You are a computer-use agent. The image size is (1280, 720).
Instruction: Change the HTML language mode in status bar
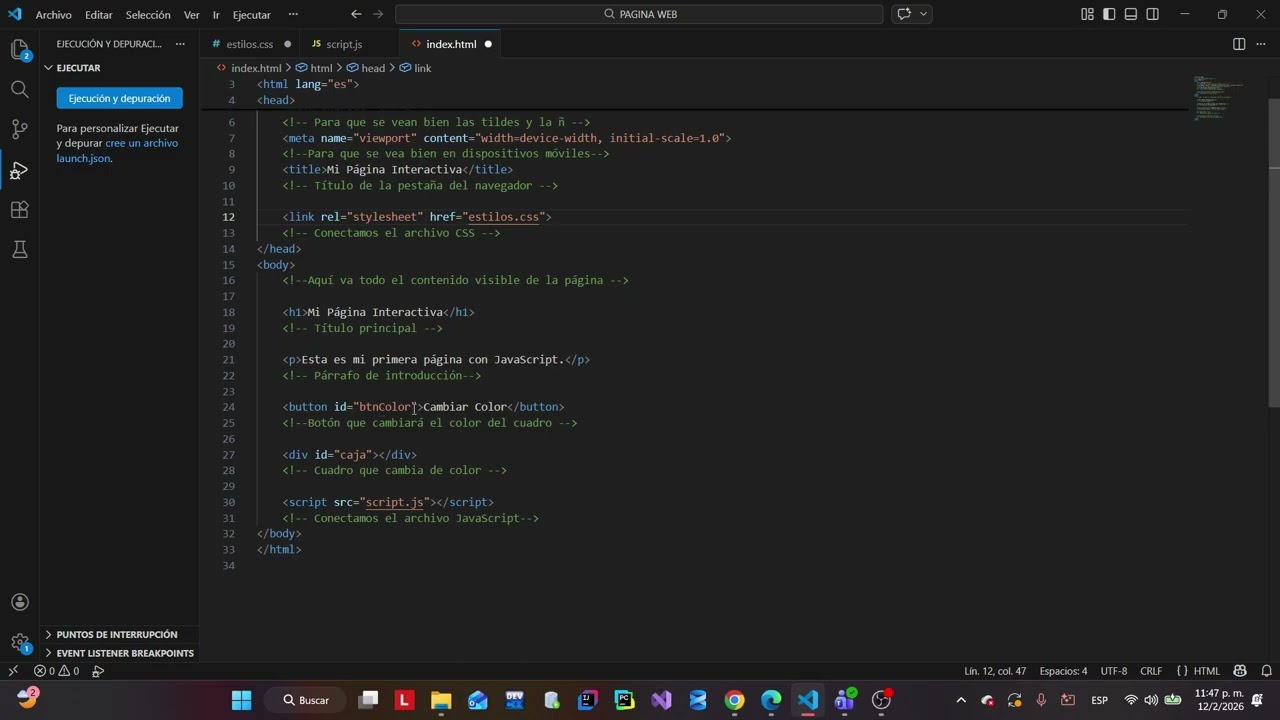[x=1207, y=671]
